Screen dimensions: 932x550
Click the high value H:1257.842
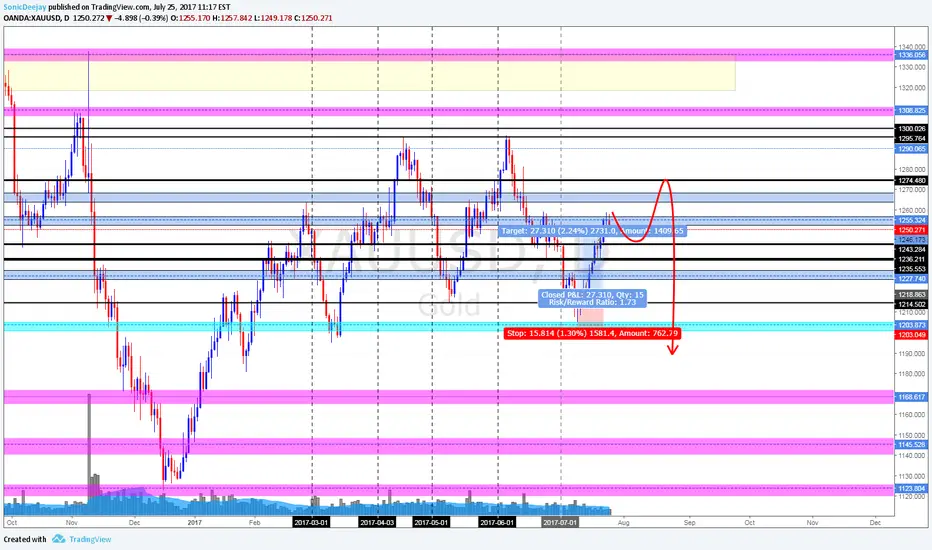tap(232, 18)
